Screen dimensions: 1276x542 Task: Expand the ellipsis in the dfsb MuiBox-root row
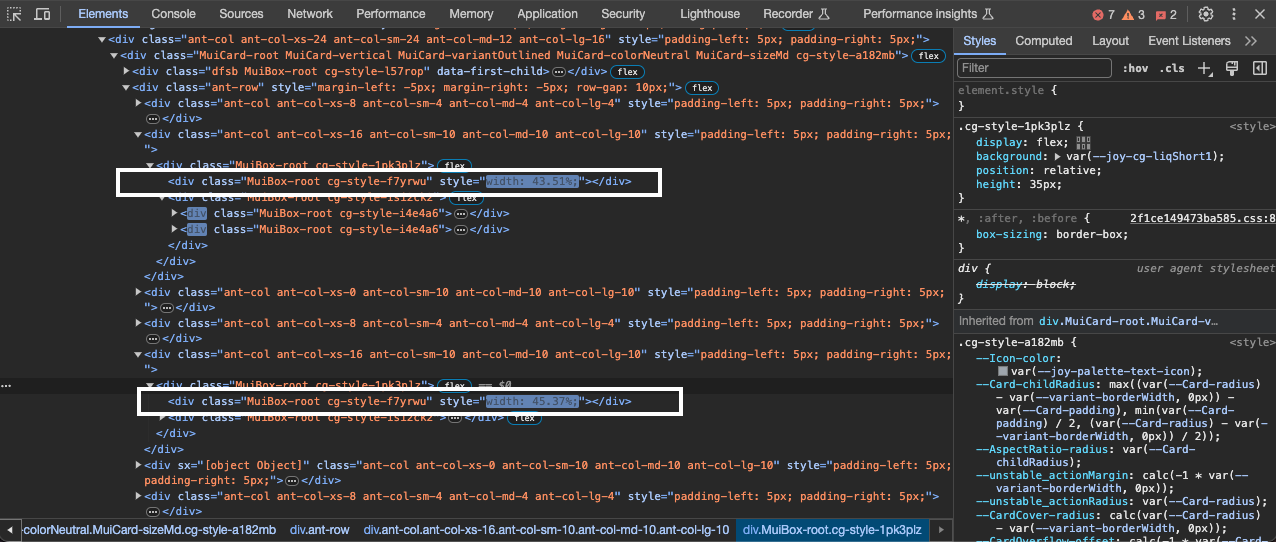[559, 72]
